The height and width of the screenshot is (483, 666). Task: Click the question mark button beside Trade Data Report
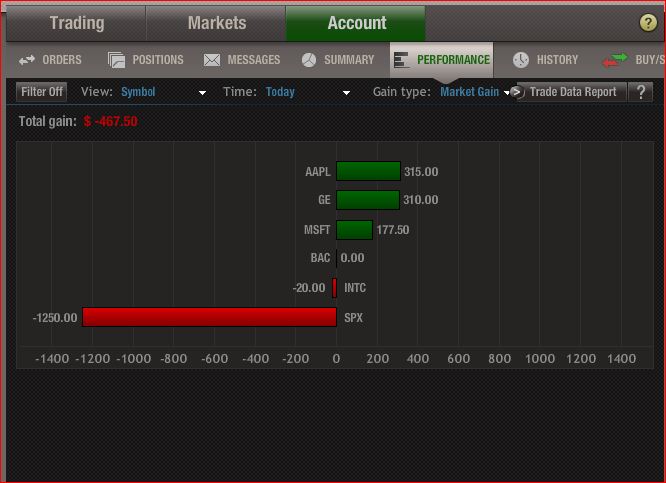641,92
